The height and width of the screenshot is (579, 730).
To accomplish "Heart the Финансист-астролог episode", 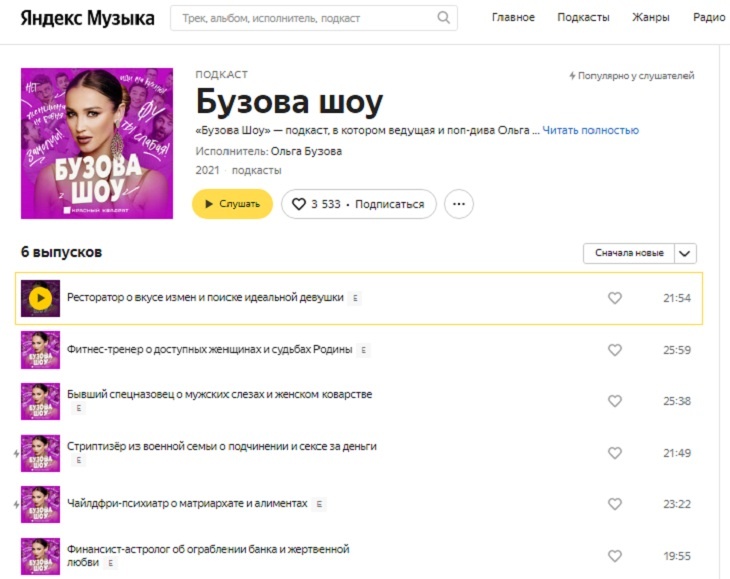I will 615,556.
